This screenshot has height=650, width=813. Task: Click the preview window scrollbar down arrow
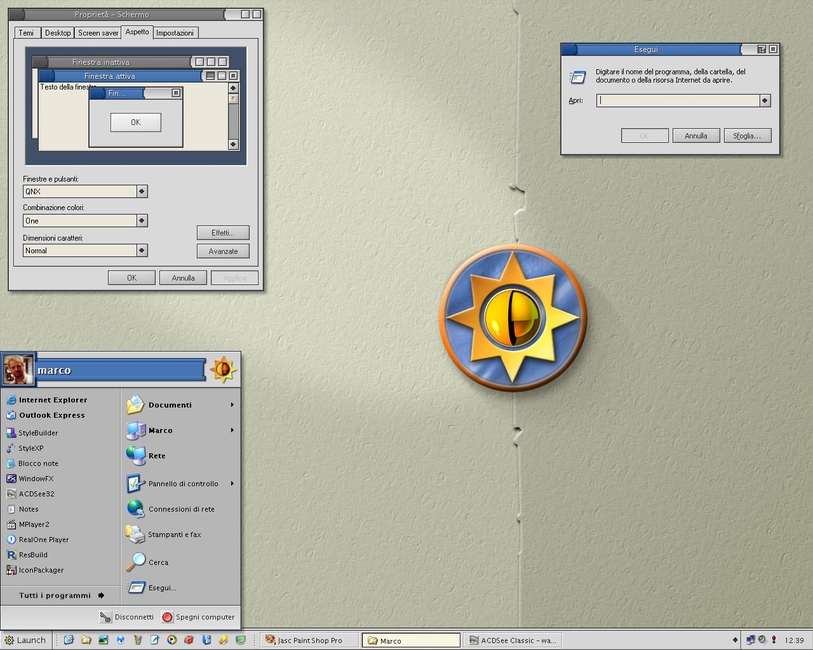tap(233, 144)
